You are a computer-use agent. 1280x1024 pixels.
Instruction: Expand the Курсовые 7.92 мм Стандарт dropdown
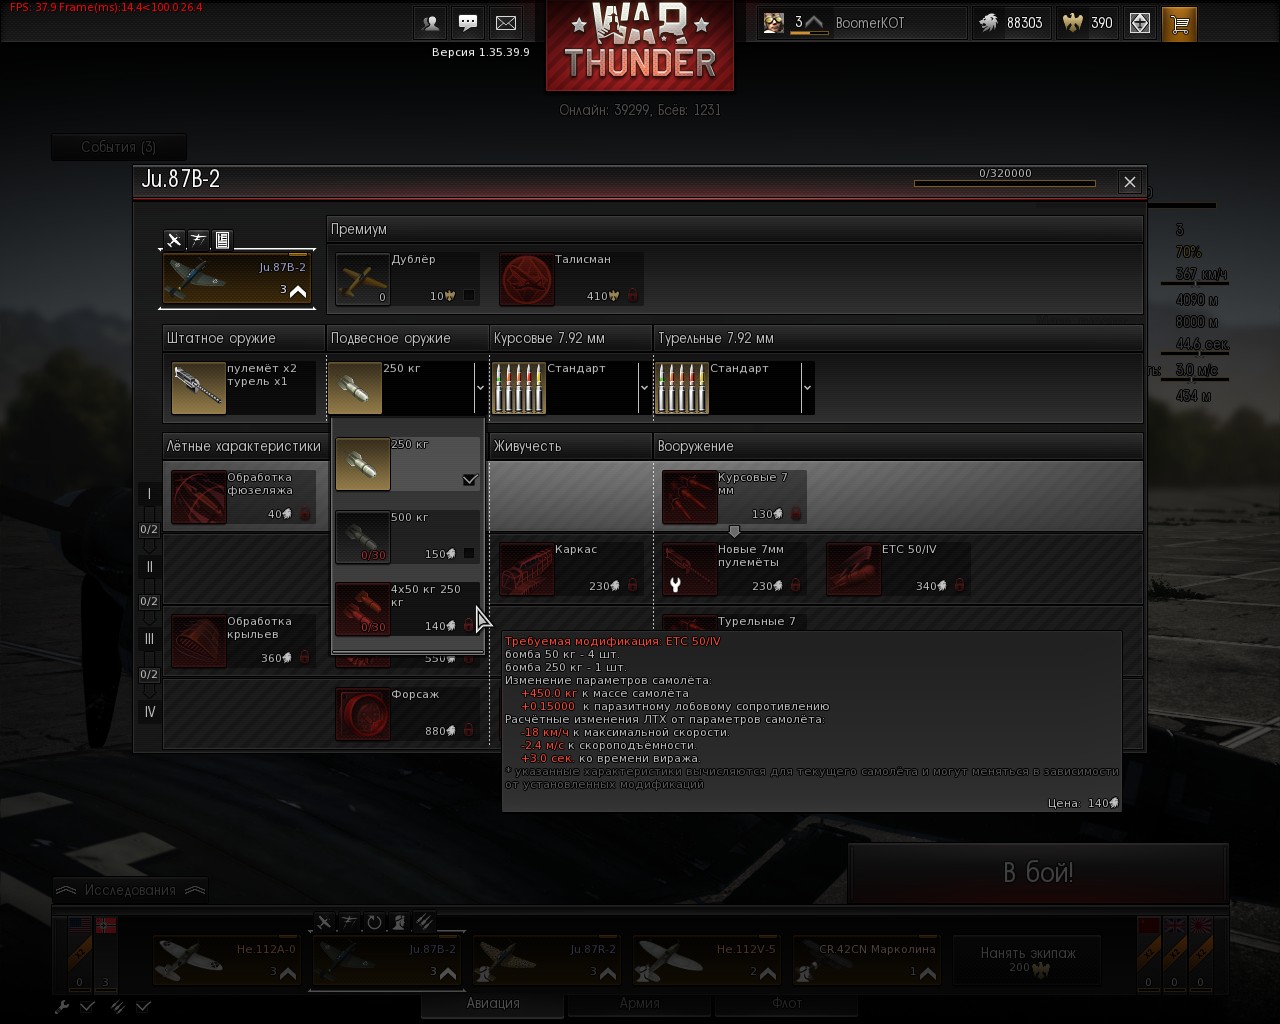click(x=644, y=388)
